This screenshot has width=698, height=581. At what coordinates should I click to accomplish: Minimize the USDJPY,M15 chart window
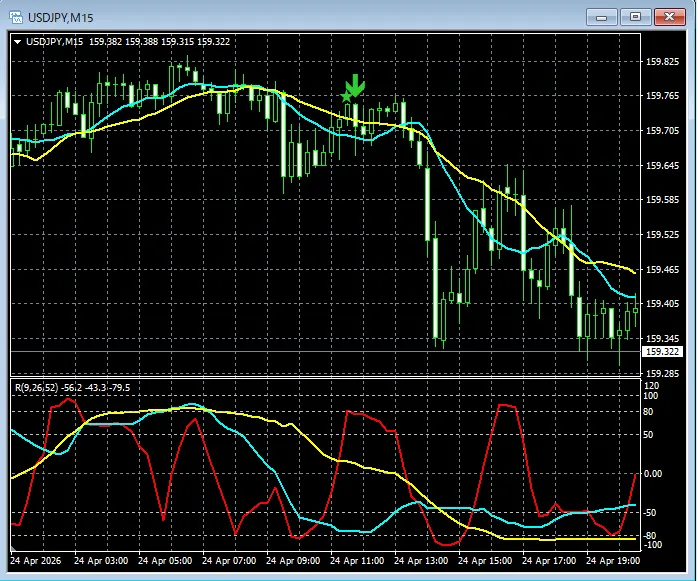pos(601,16)
